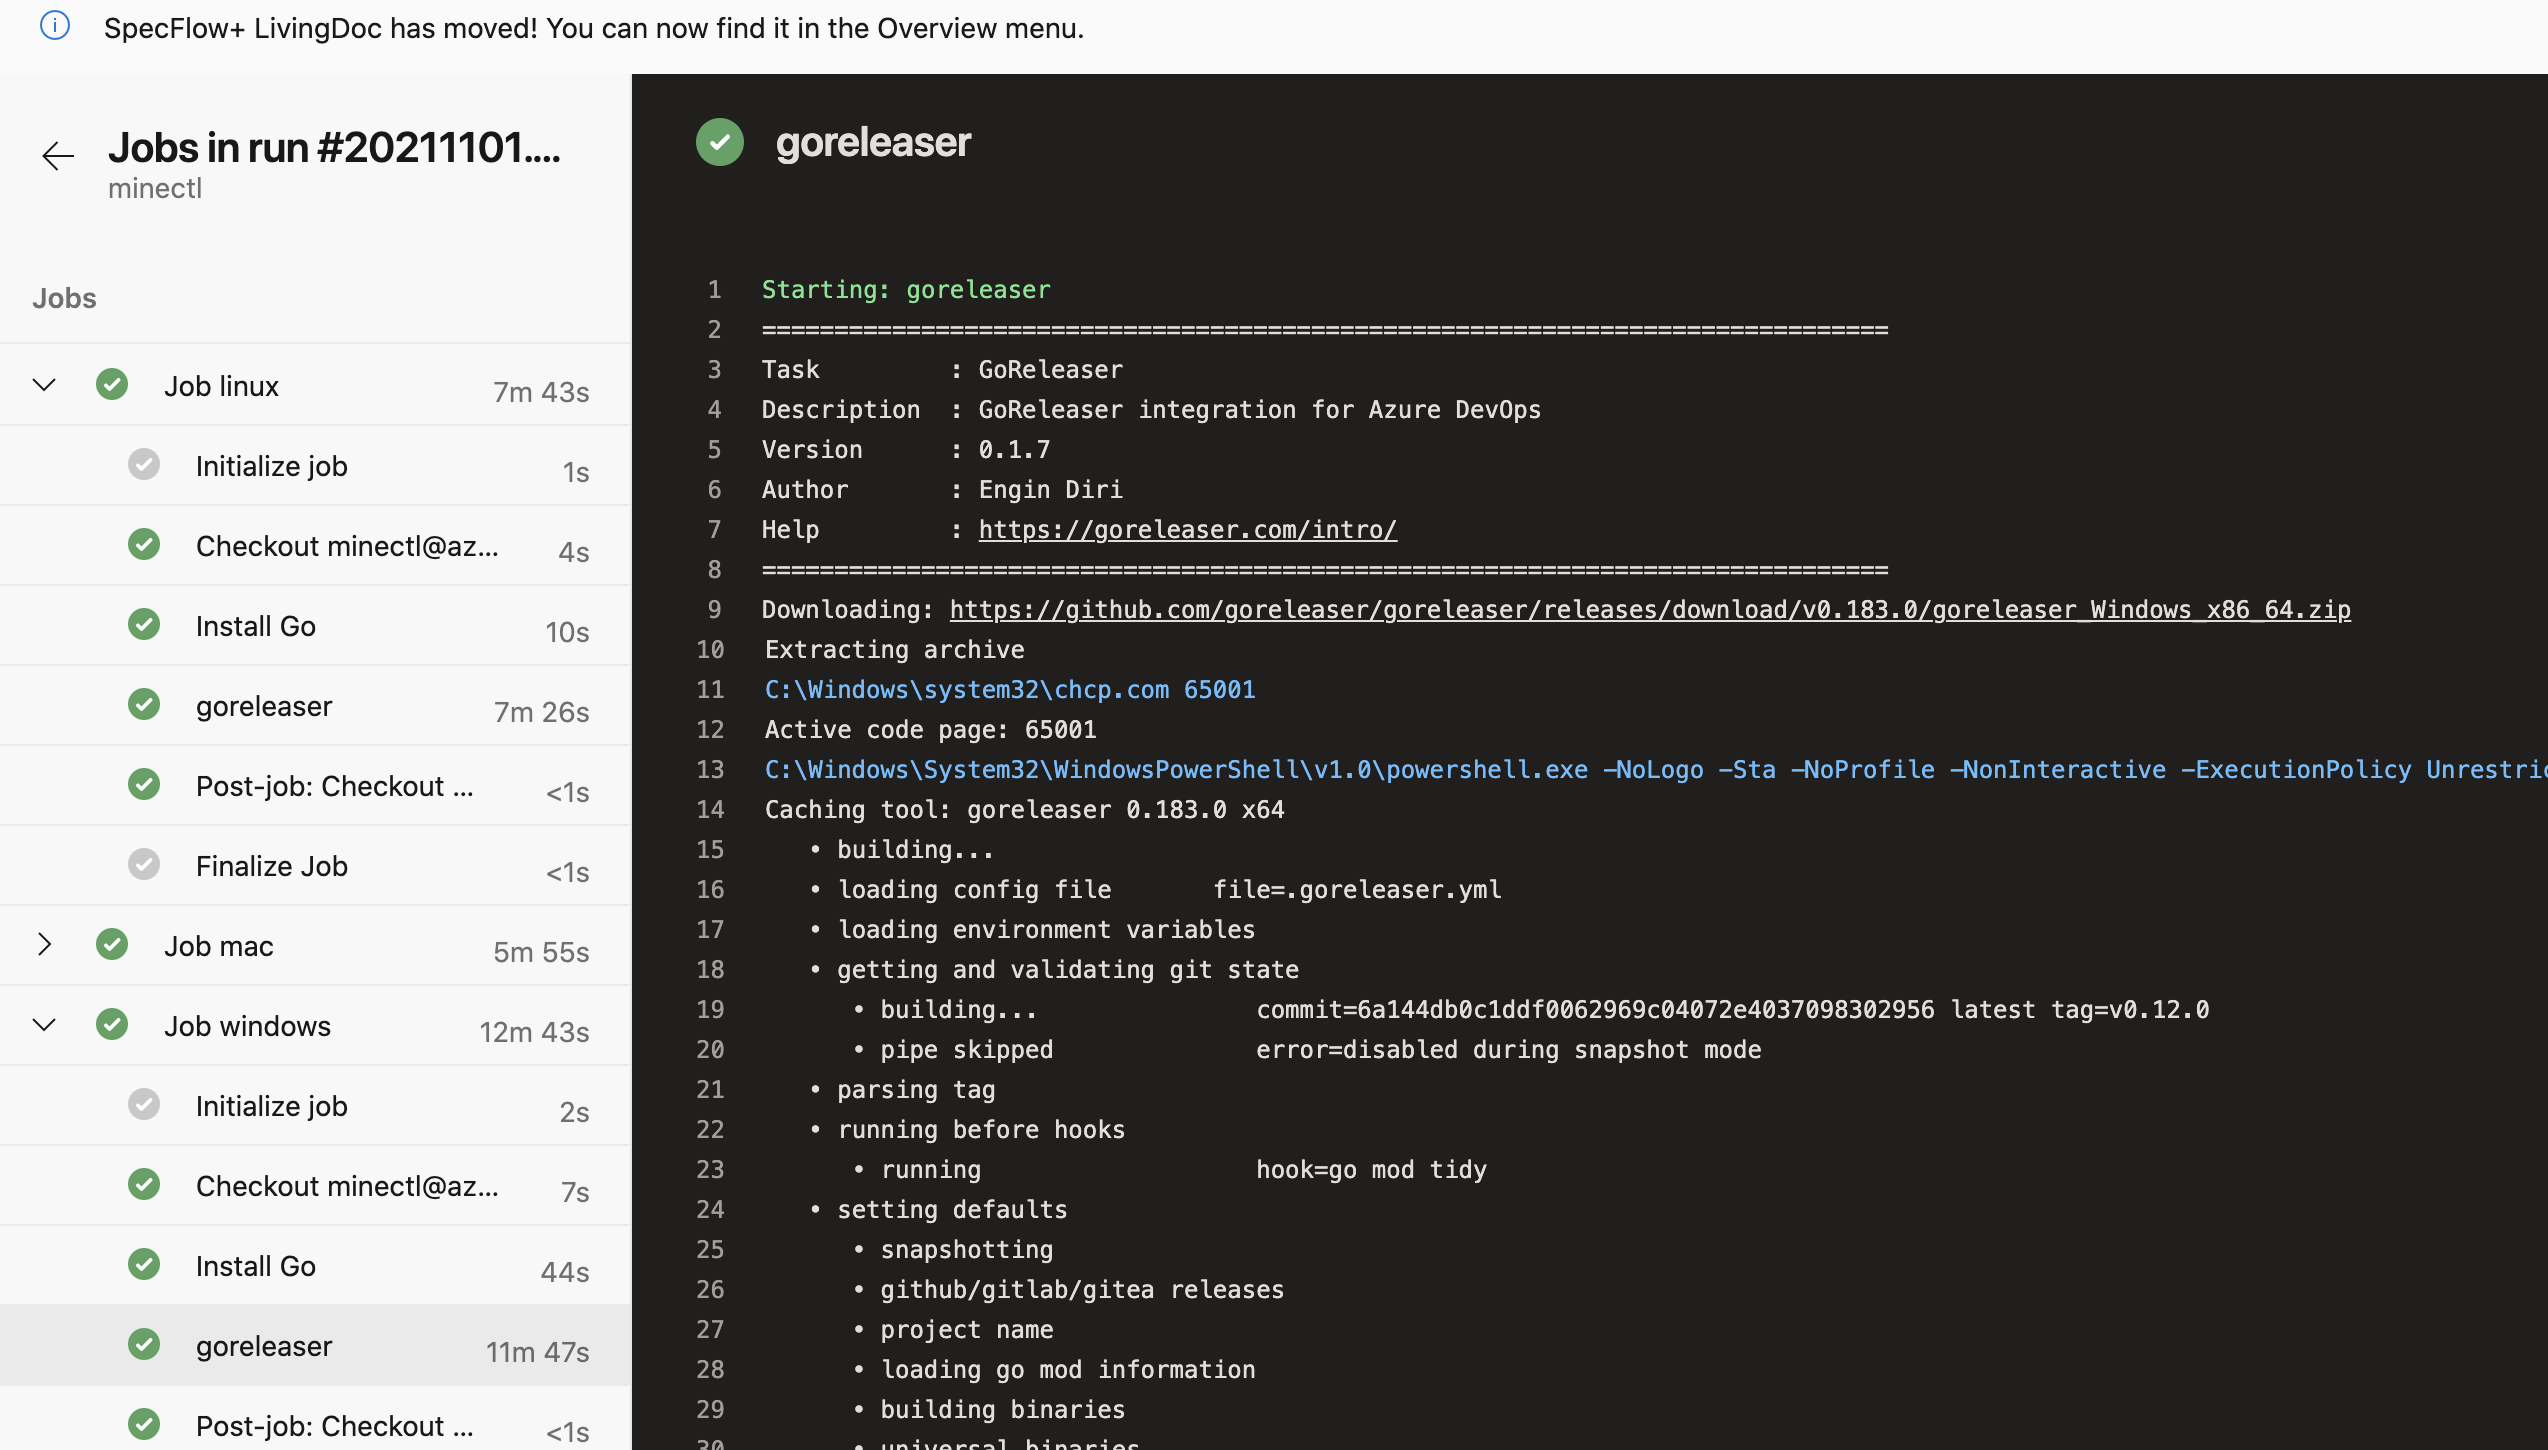Click the success icon next to Install Go step
The image size is (2548, 1450).
coord(144,624)
